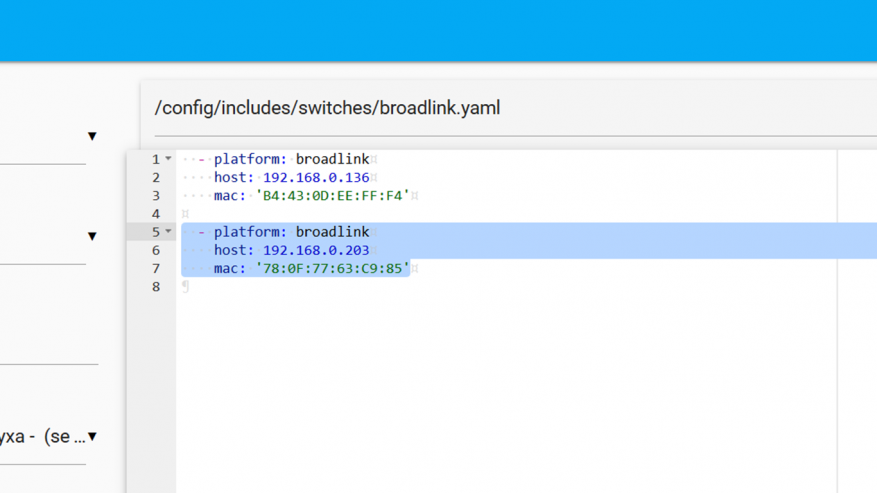Screen dimensions: 877x493
Task: Click the 'host:' key on line 2
Action: pos(234,177)
